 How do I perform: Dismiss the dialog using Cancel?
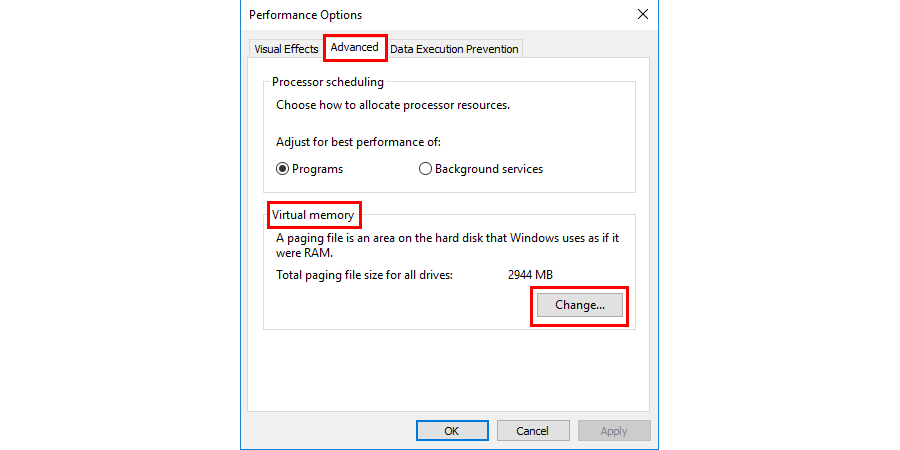533,430
